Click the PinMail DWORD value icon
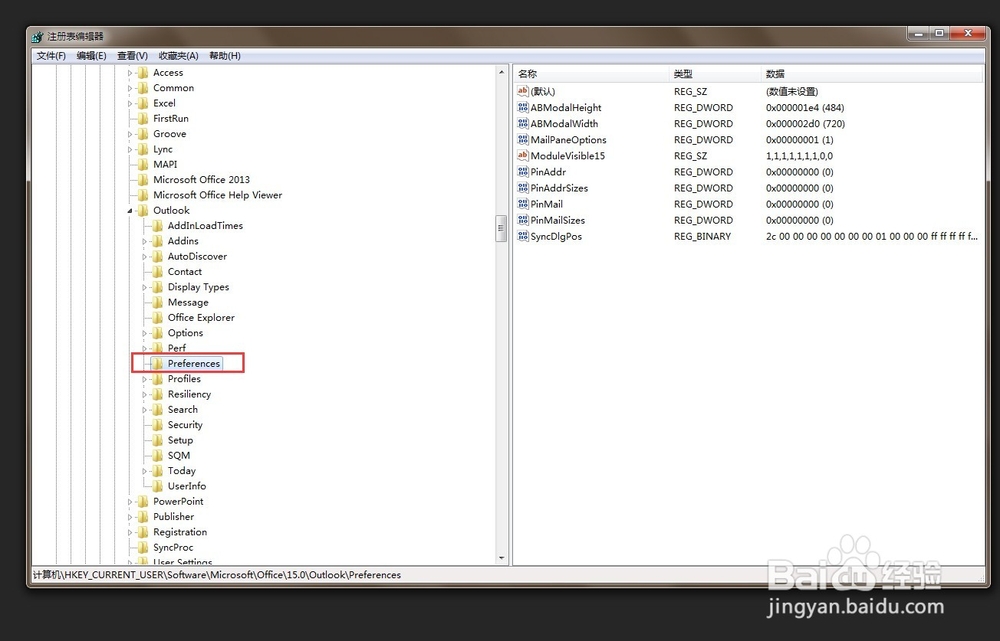The width and height of the screenshot is (1000, 641). (x=523, y=204)
